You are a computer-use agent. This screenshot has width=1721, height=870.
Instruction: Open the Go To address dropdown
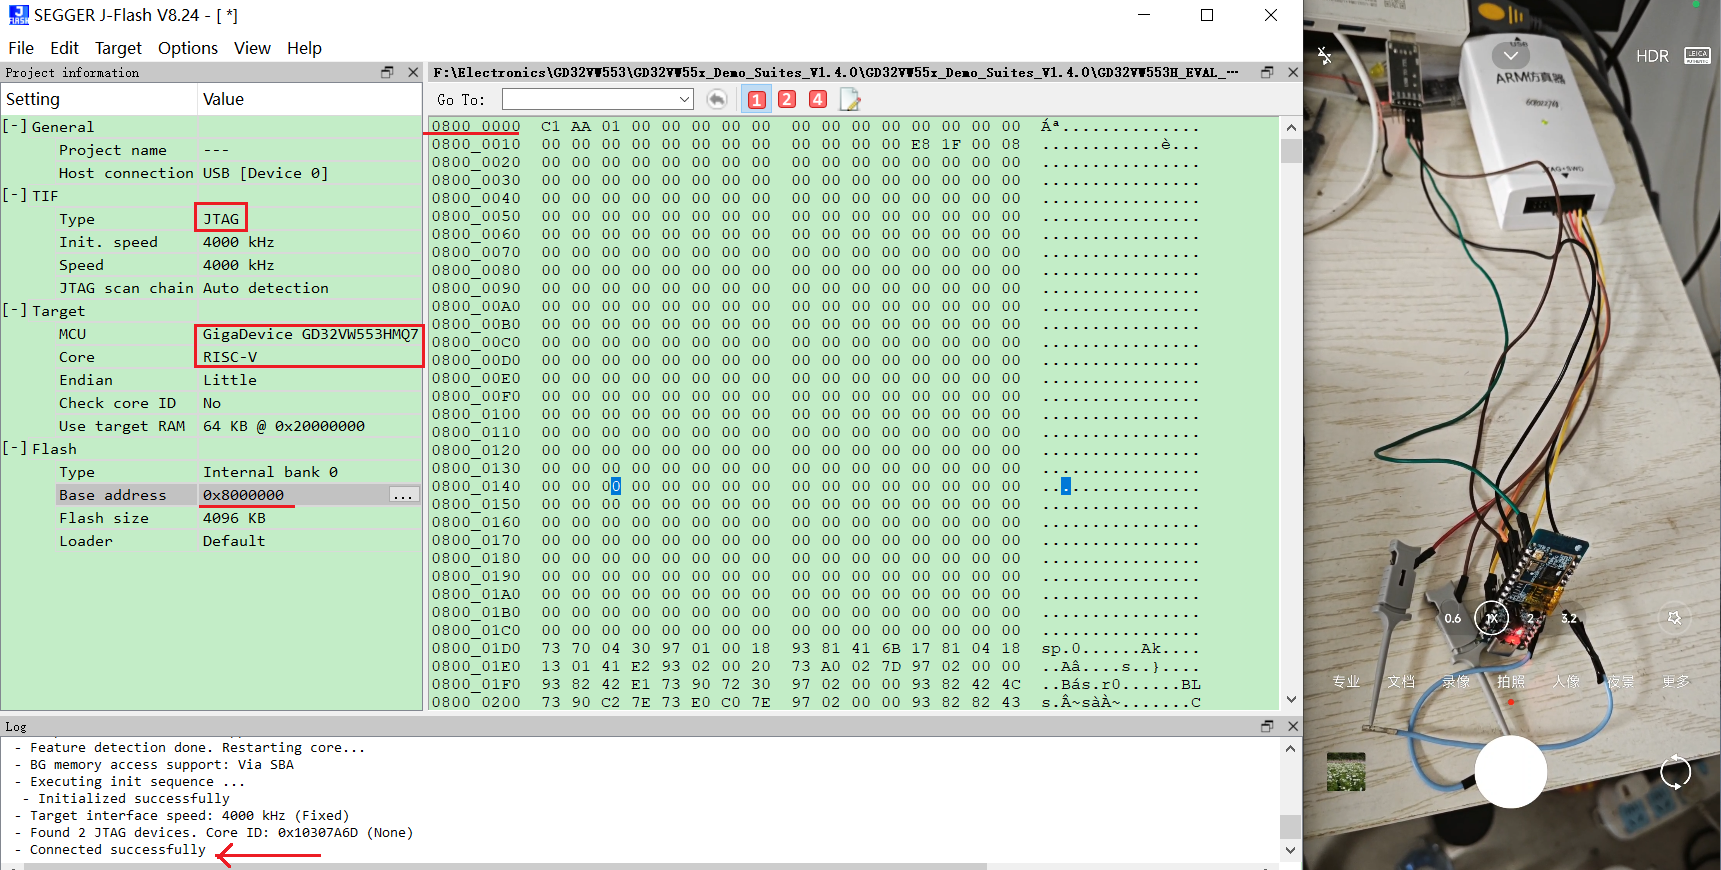[x=684, y=99]
